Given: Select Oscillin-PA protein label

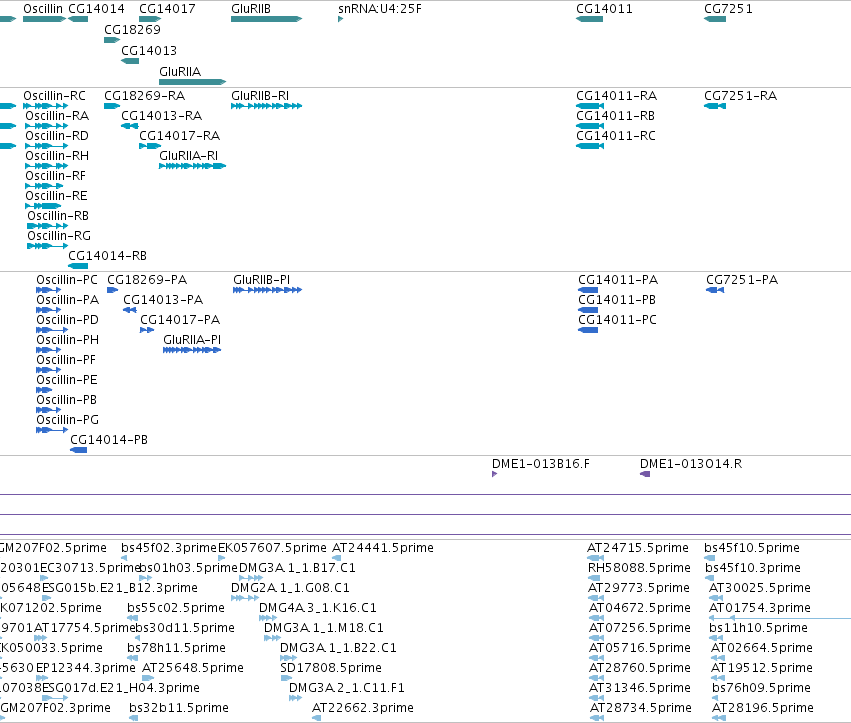Looking at the screenshot, I should pyautogui.click(x=68, y=300).
